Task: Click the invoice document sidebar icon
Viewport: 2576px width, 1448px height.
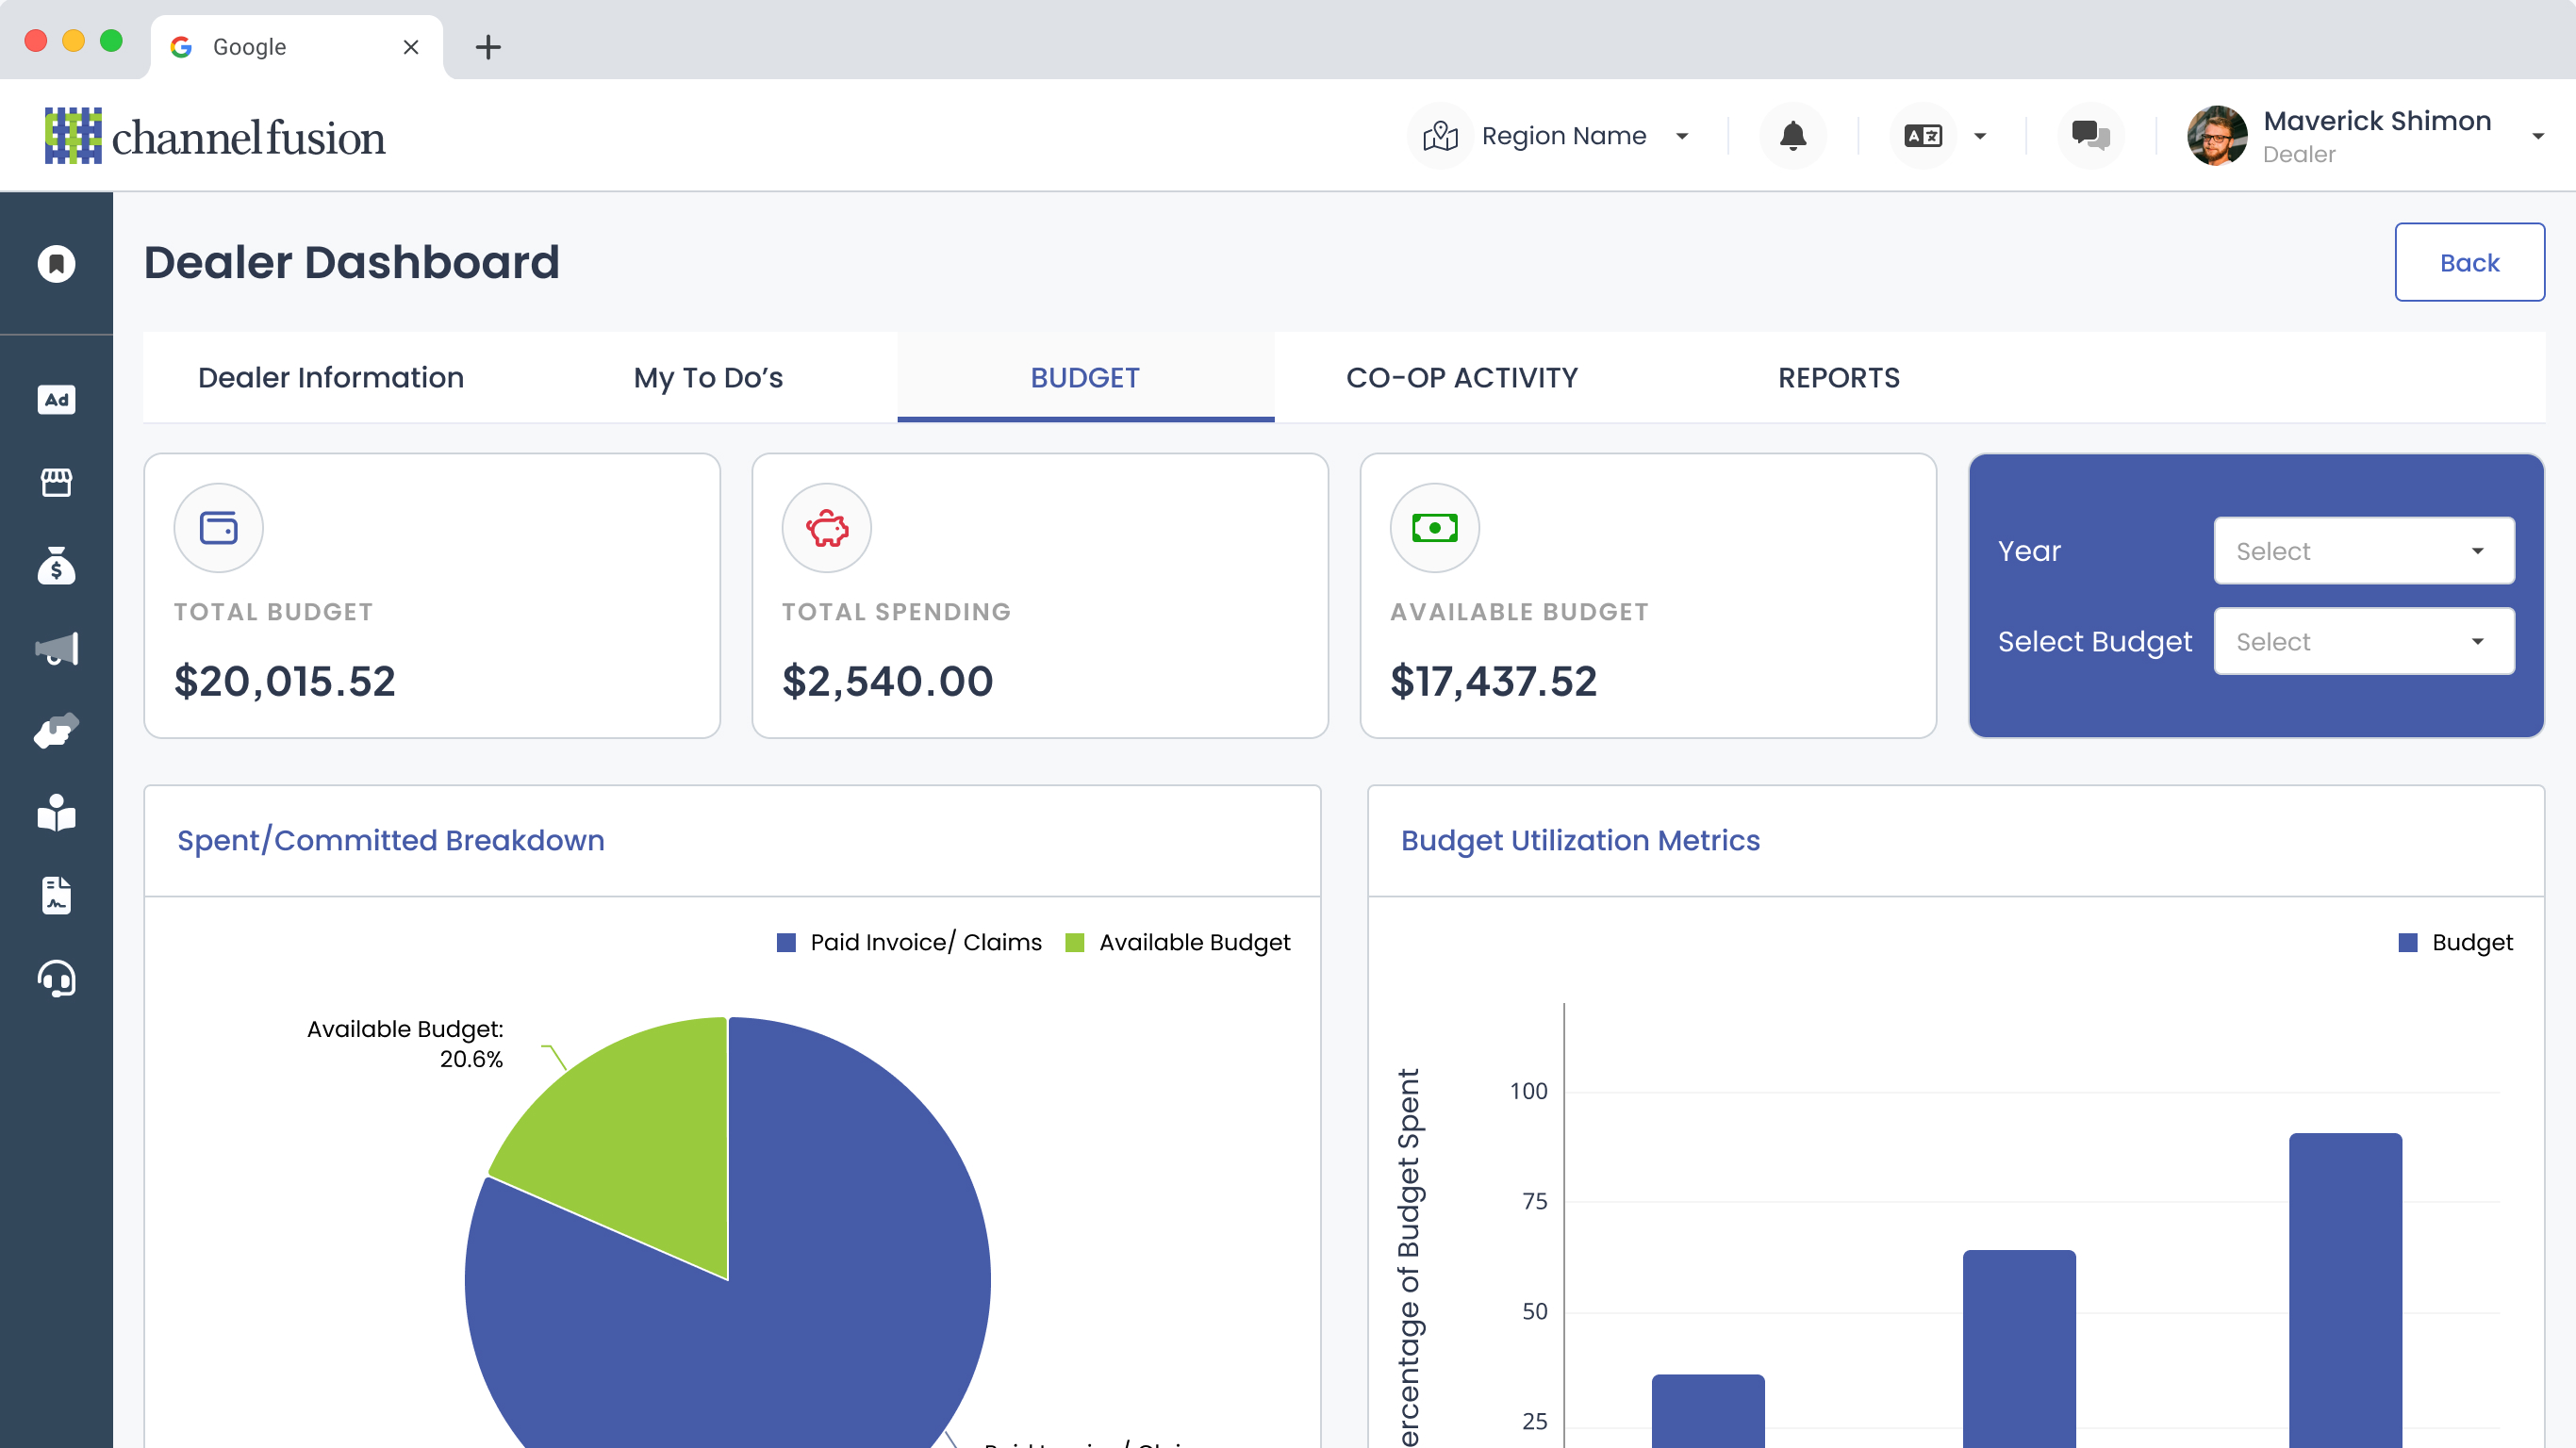Action: click(56, 896)
